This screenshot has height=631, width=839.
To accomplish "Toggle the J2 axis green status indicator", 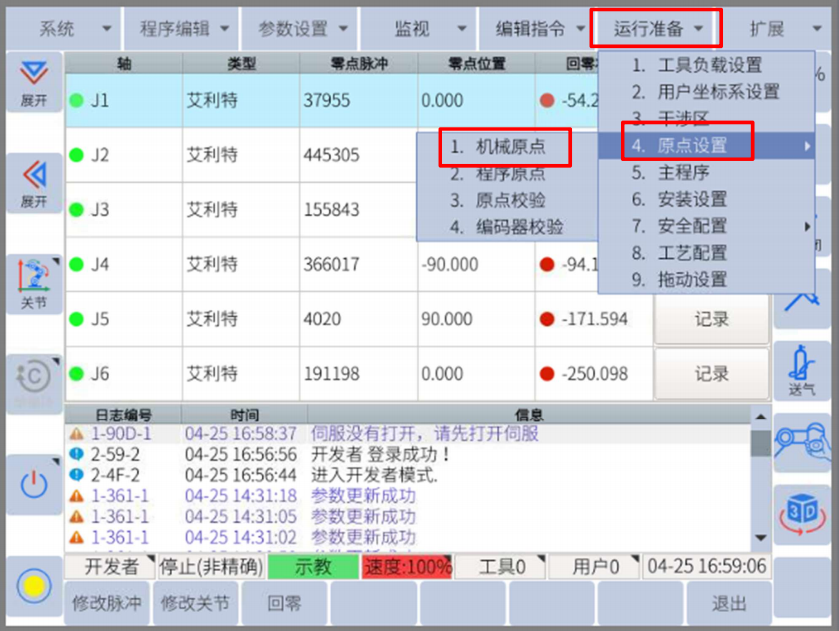I will [76, 155].
